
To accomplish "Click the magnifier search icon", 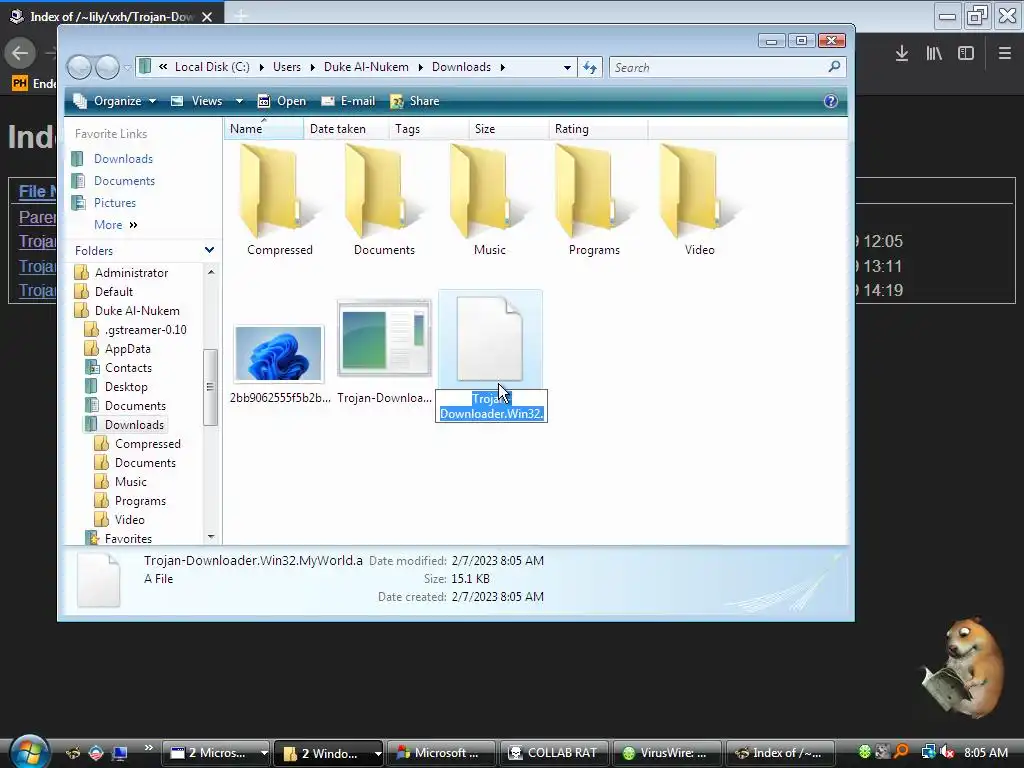I will (x=834, y=67).
